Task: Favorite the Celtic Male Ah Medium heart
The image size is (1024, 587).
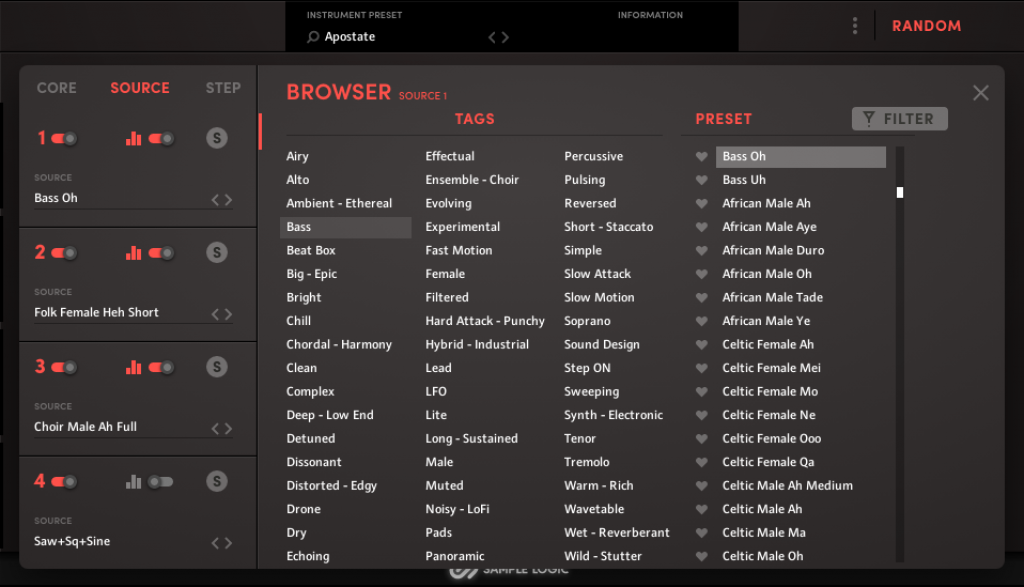Action: (x=701, y=485)
